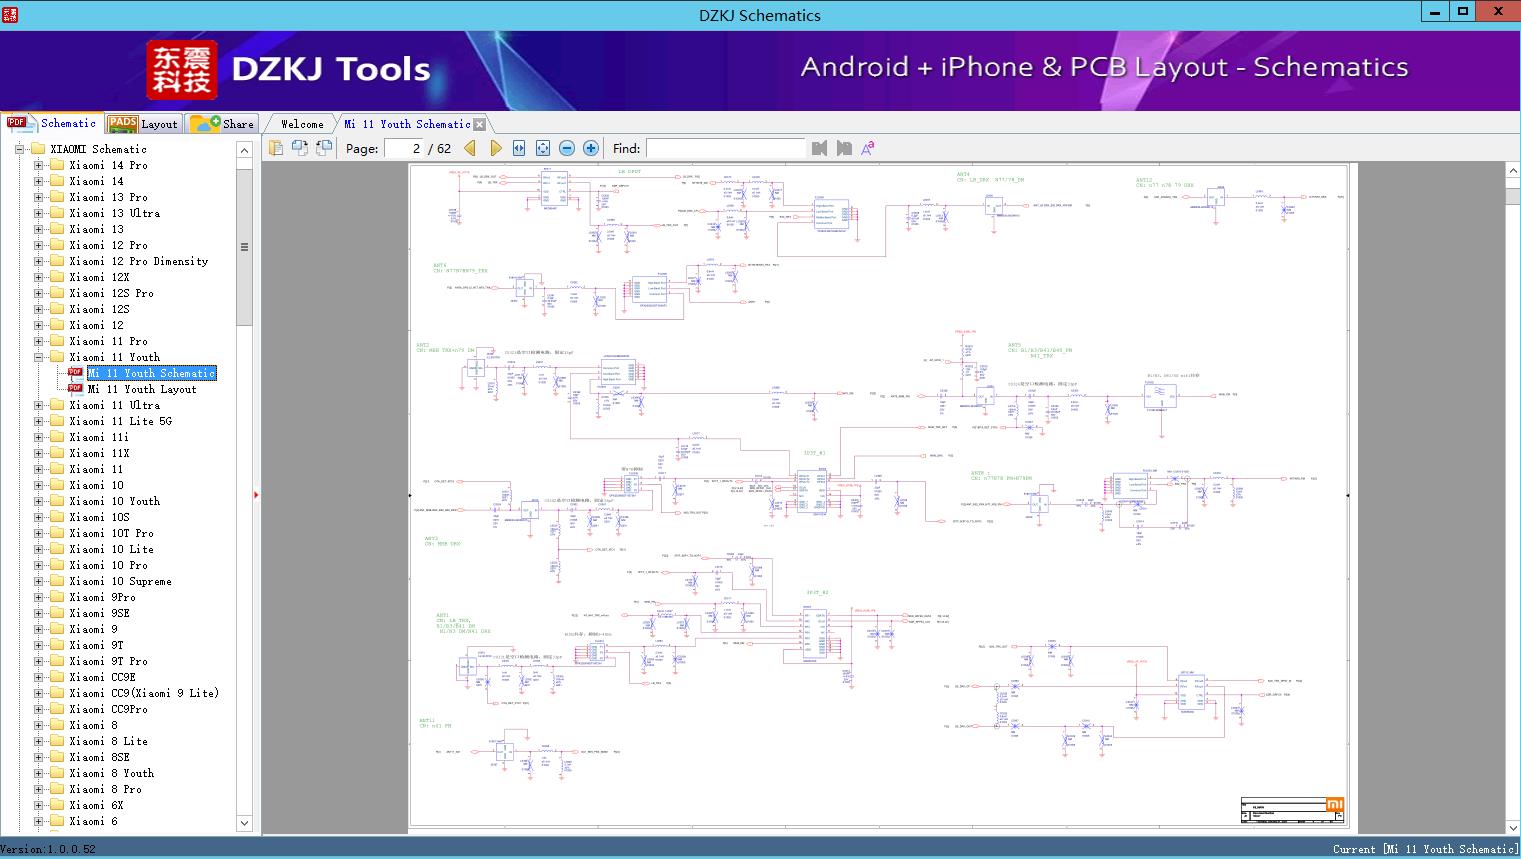Select Mi 11 Youth Schematic file

pos(151,373)
